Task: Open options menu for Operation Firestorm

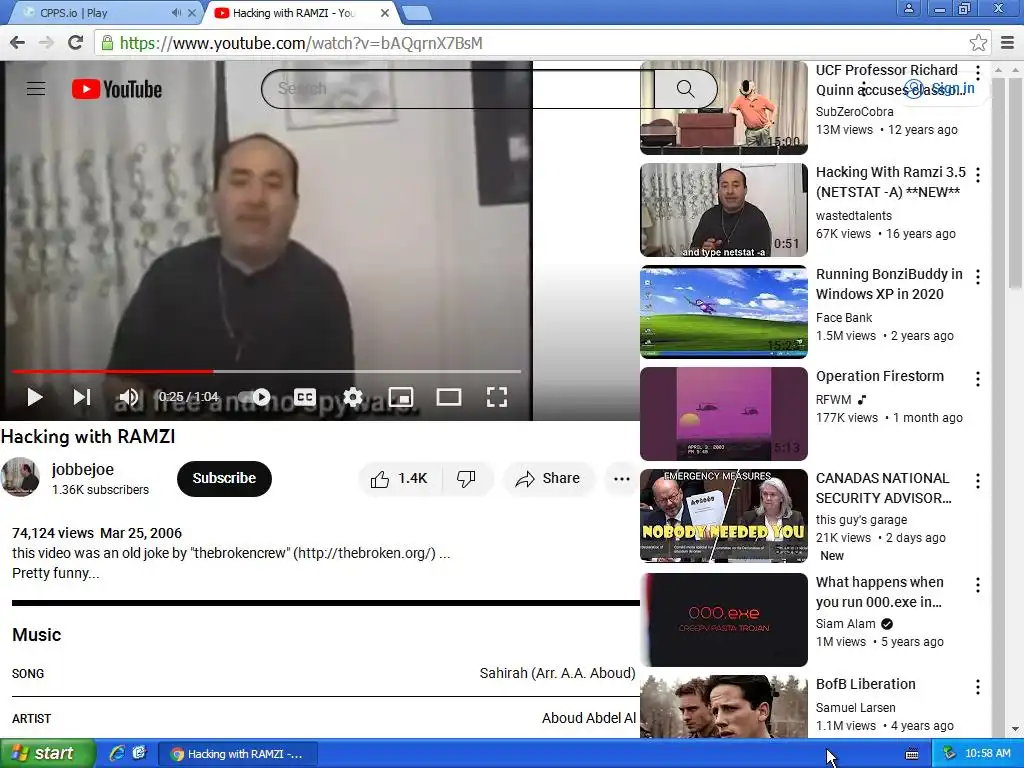Action: [x=978, y=379]
